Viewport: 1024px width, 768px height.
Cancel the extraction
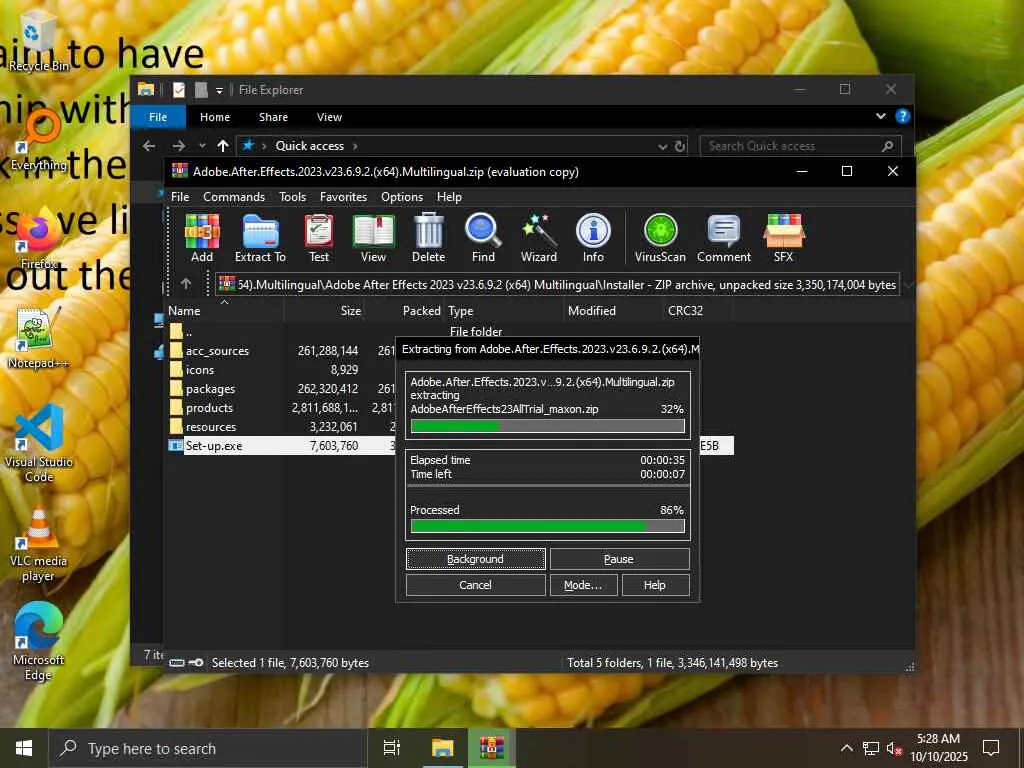[475, 585]
